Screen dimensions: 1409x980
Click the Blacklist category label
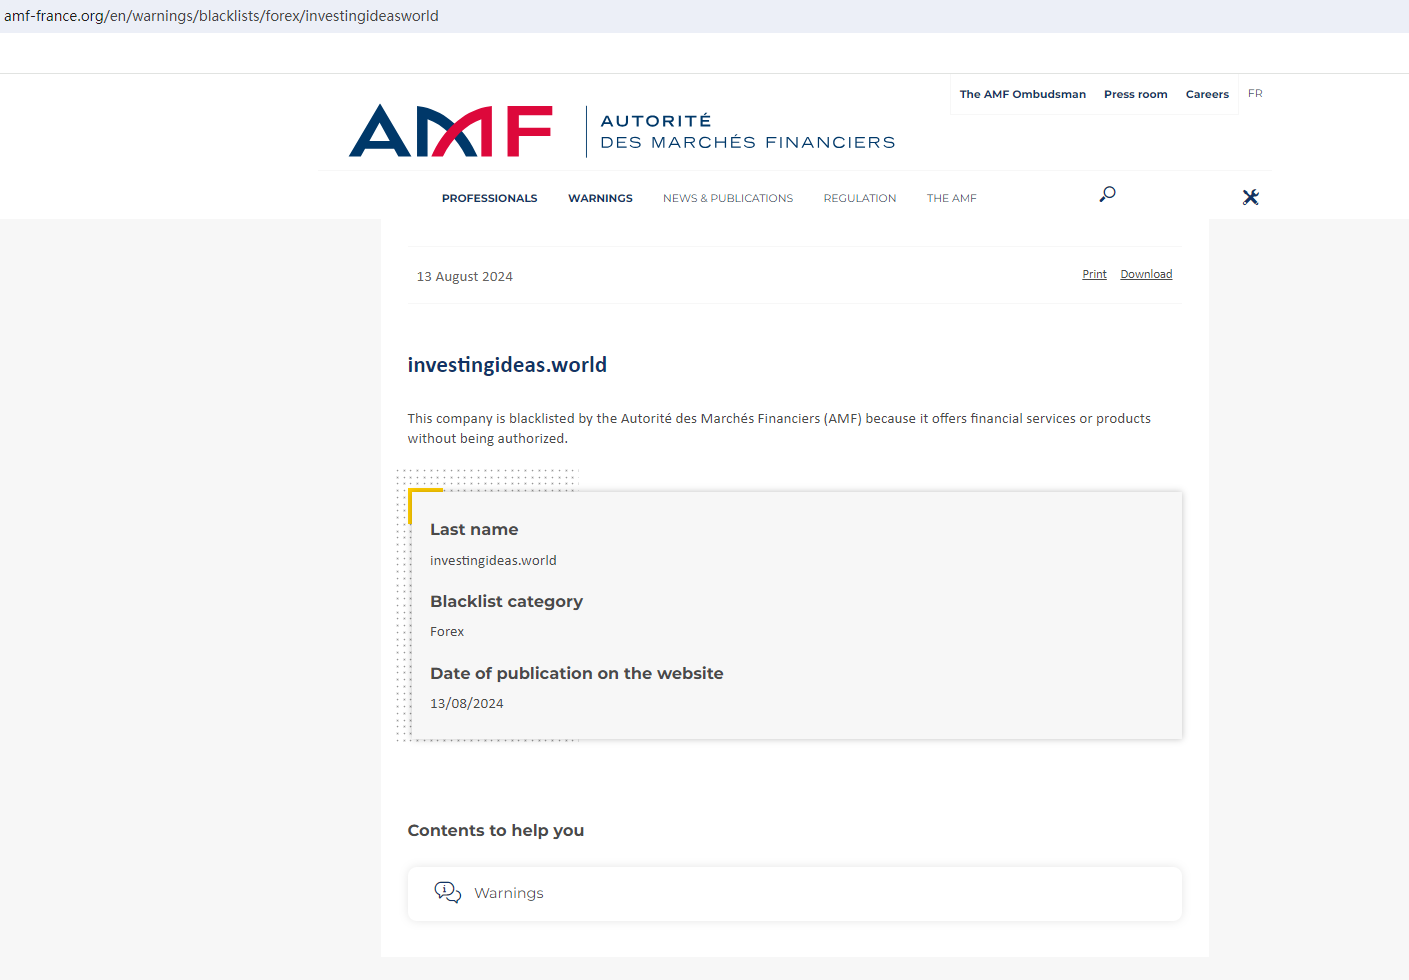506,601
